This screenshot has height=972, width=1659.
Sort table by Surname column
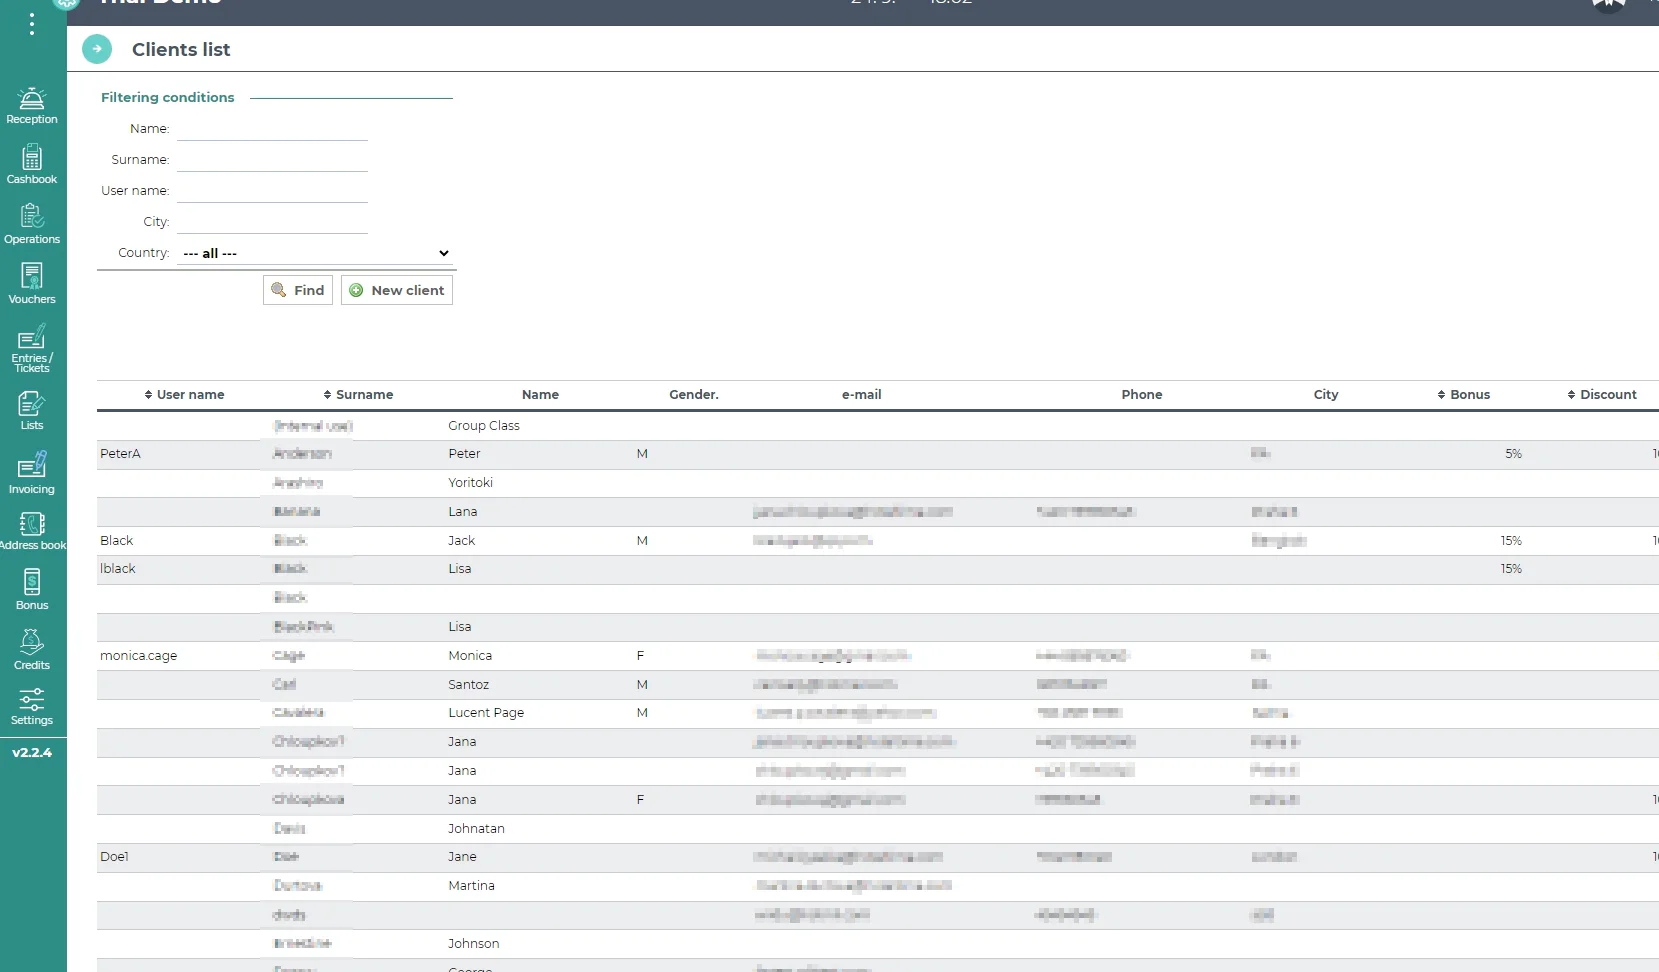[x=358, y=395]
